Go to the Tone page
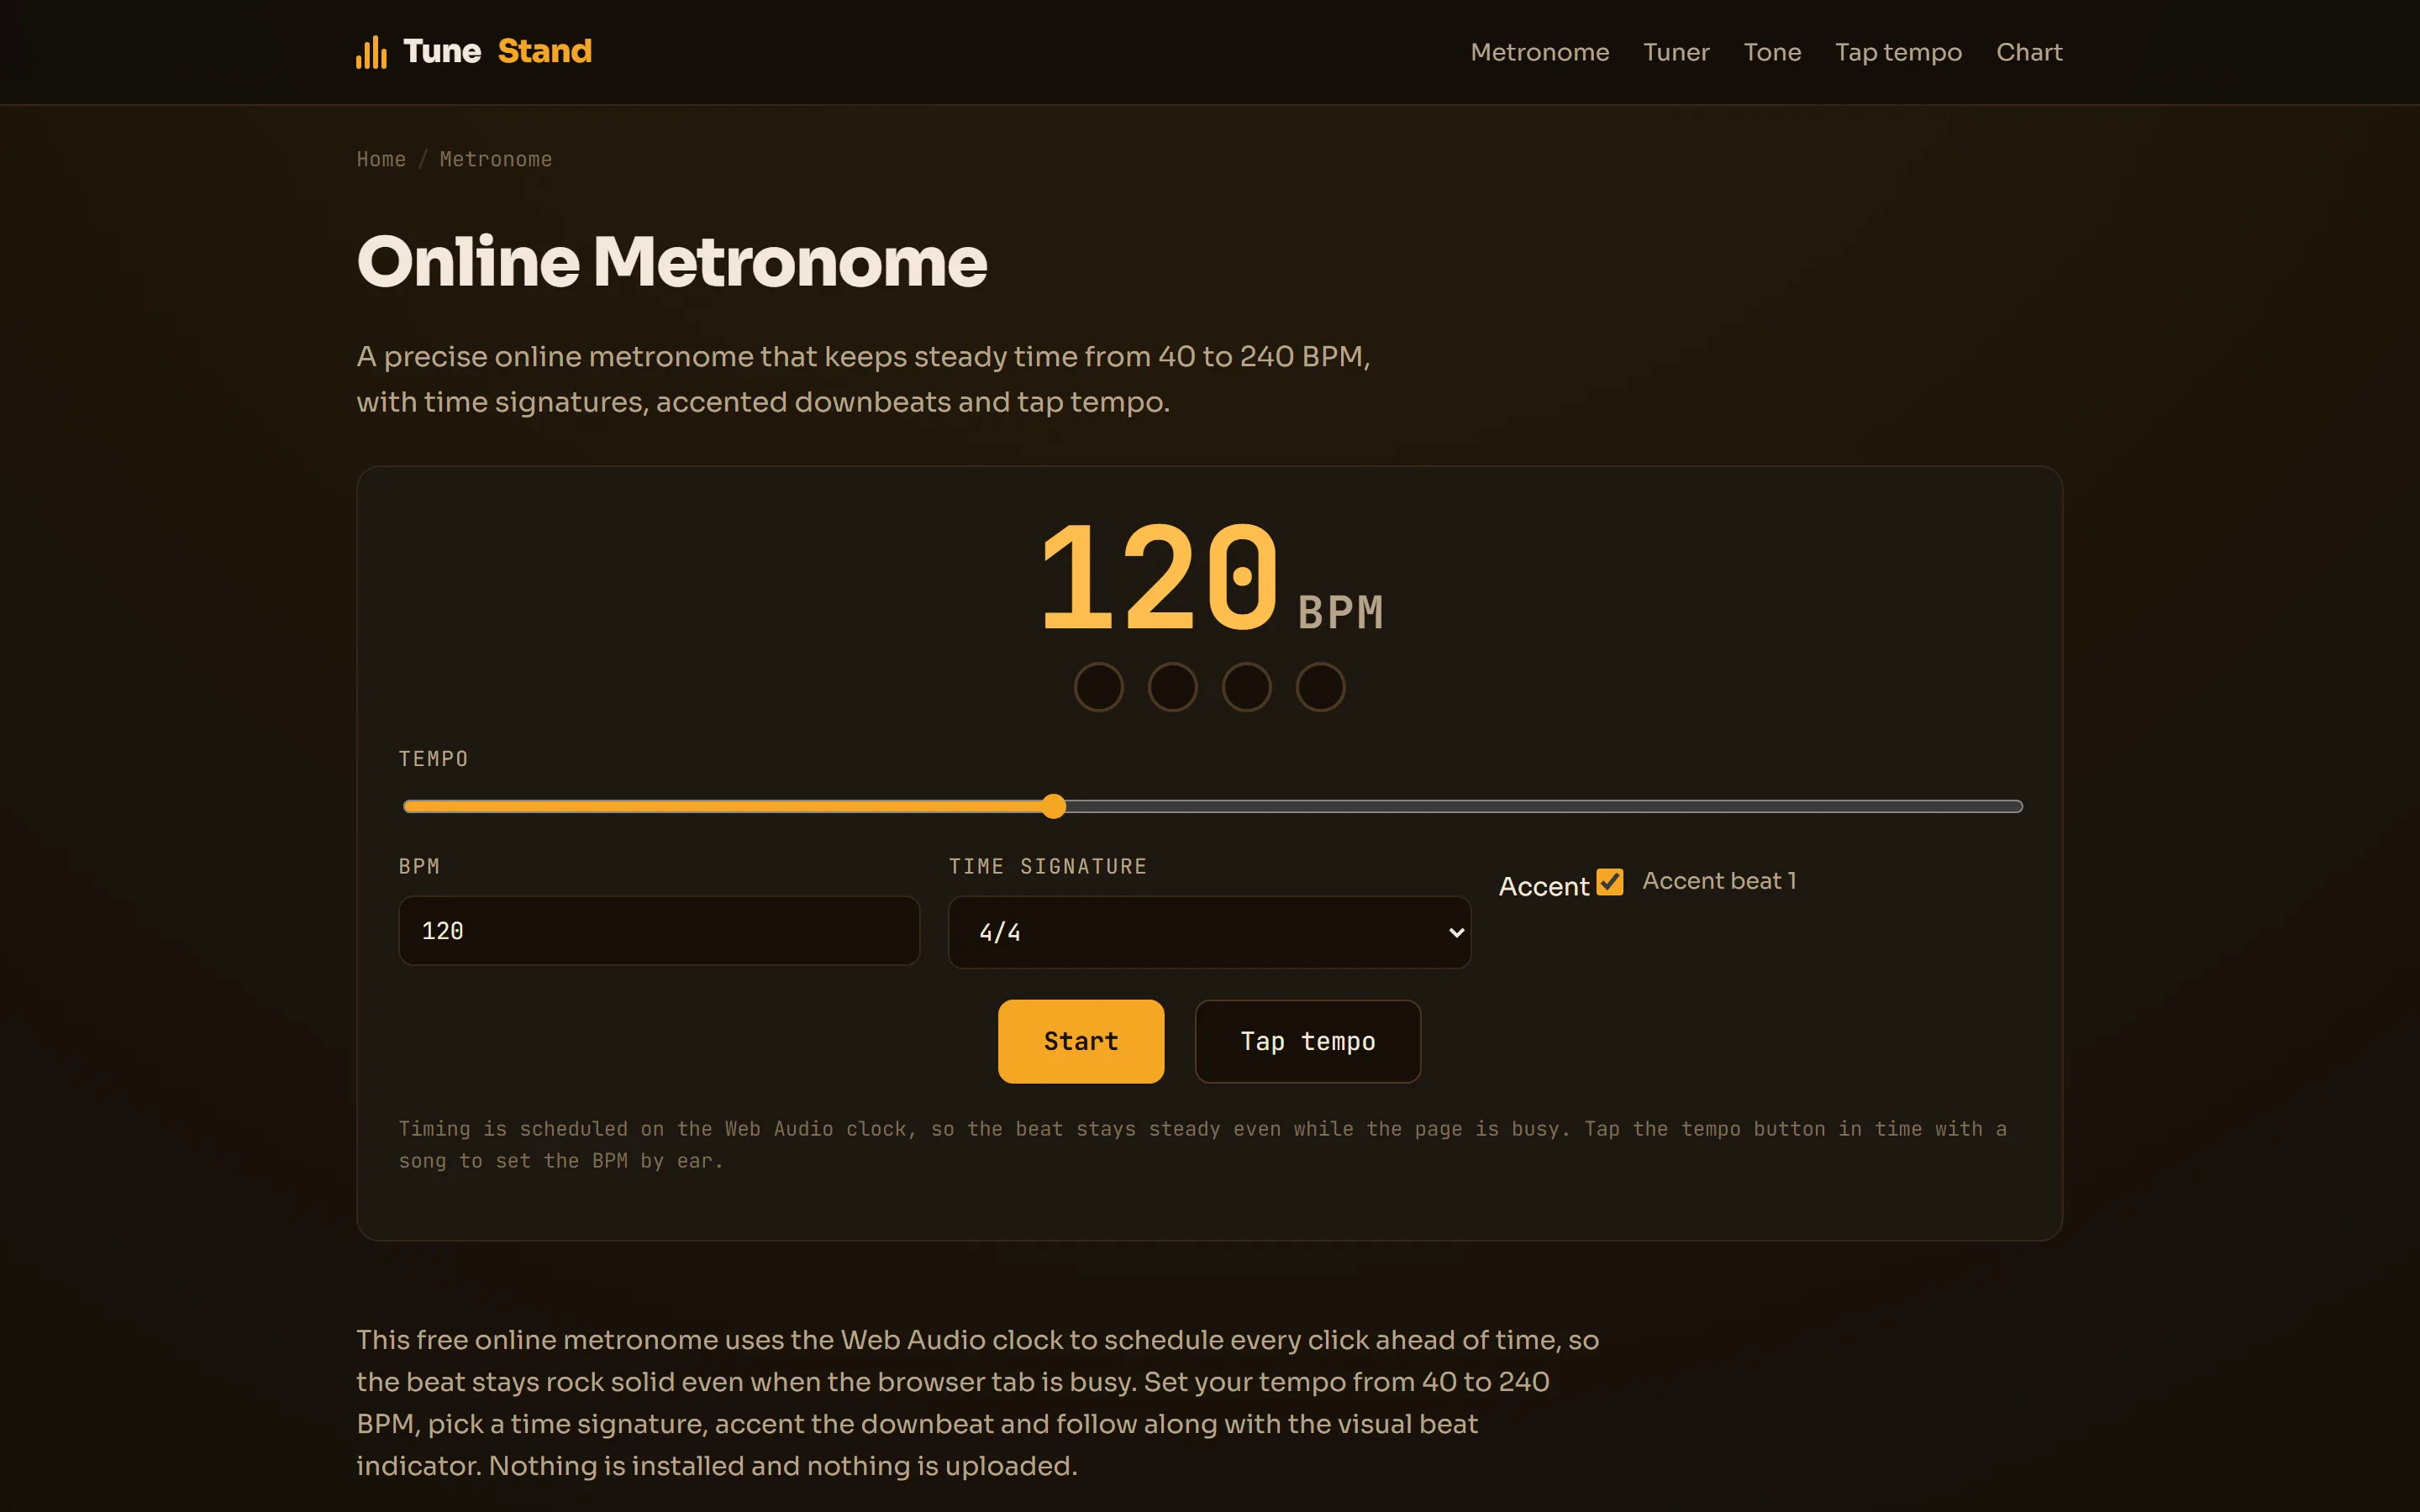This screenshot has width=2420, height=1512. pyautogui.click(x=1772, y=52)
